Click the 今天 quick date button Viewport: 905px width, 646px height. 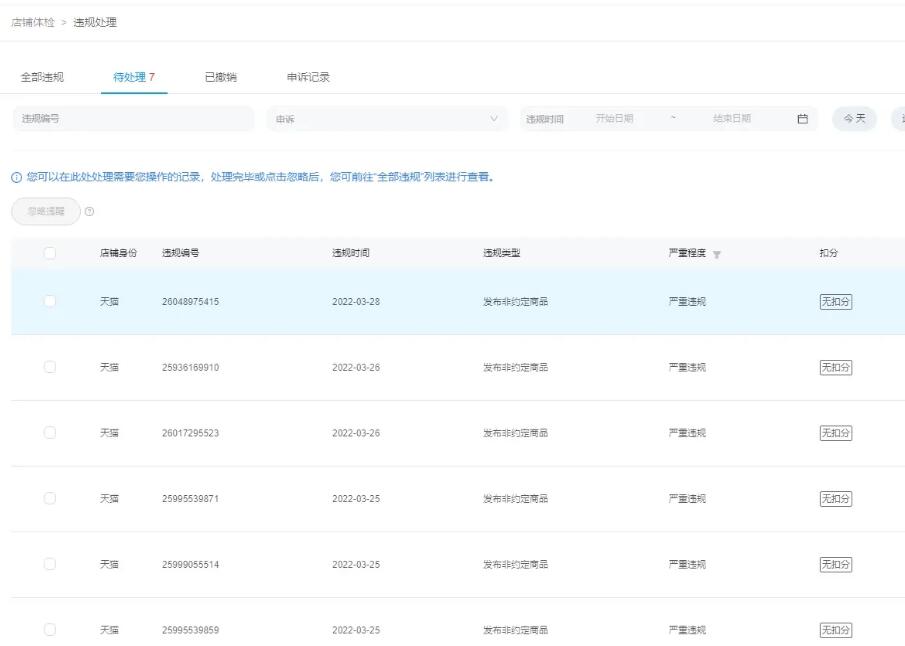pyautogui.click(x=854, y=119)
